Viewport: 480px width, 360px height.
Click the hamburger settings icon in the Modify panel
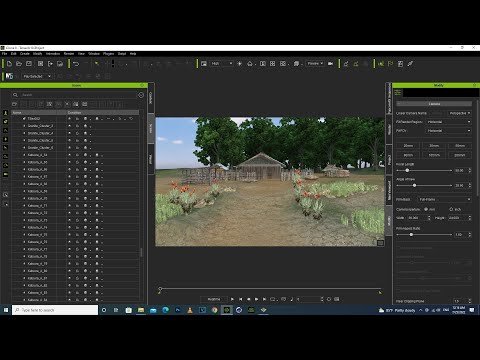(x=398, y=93)
